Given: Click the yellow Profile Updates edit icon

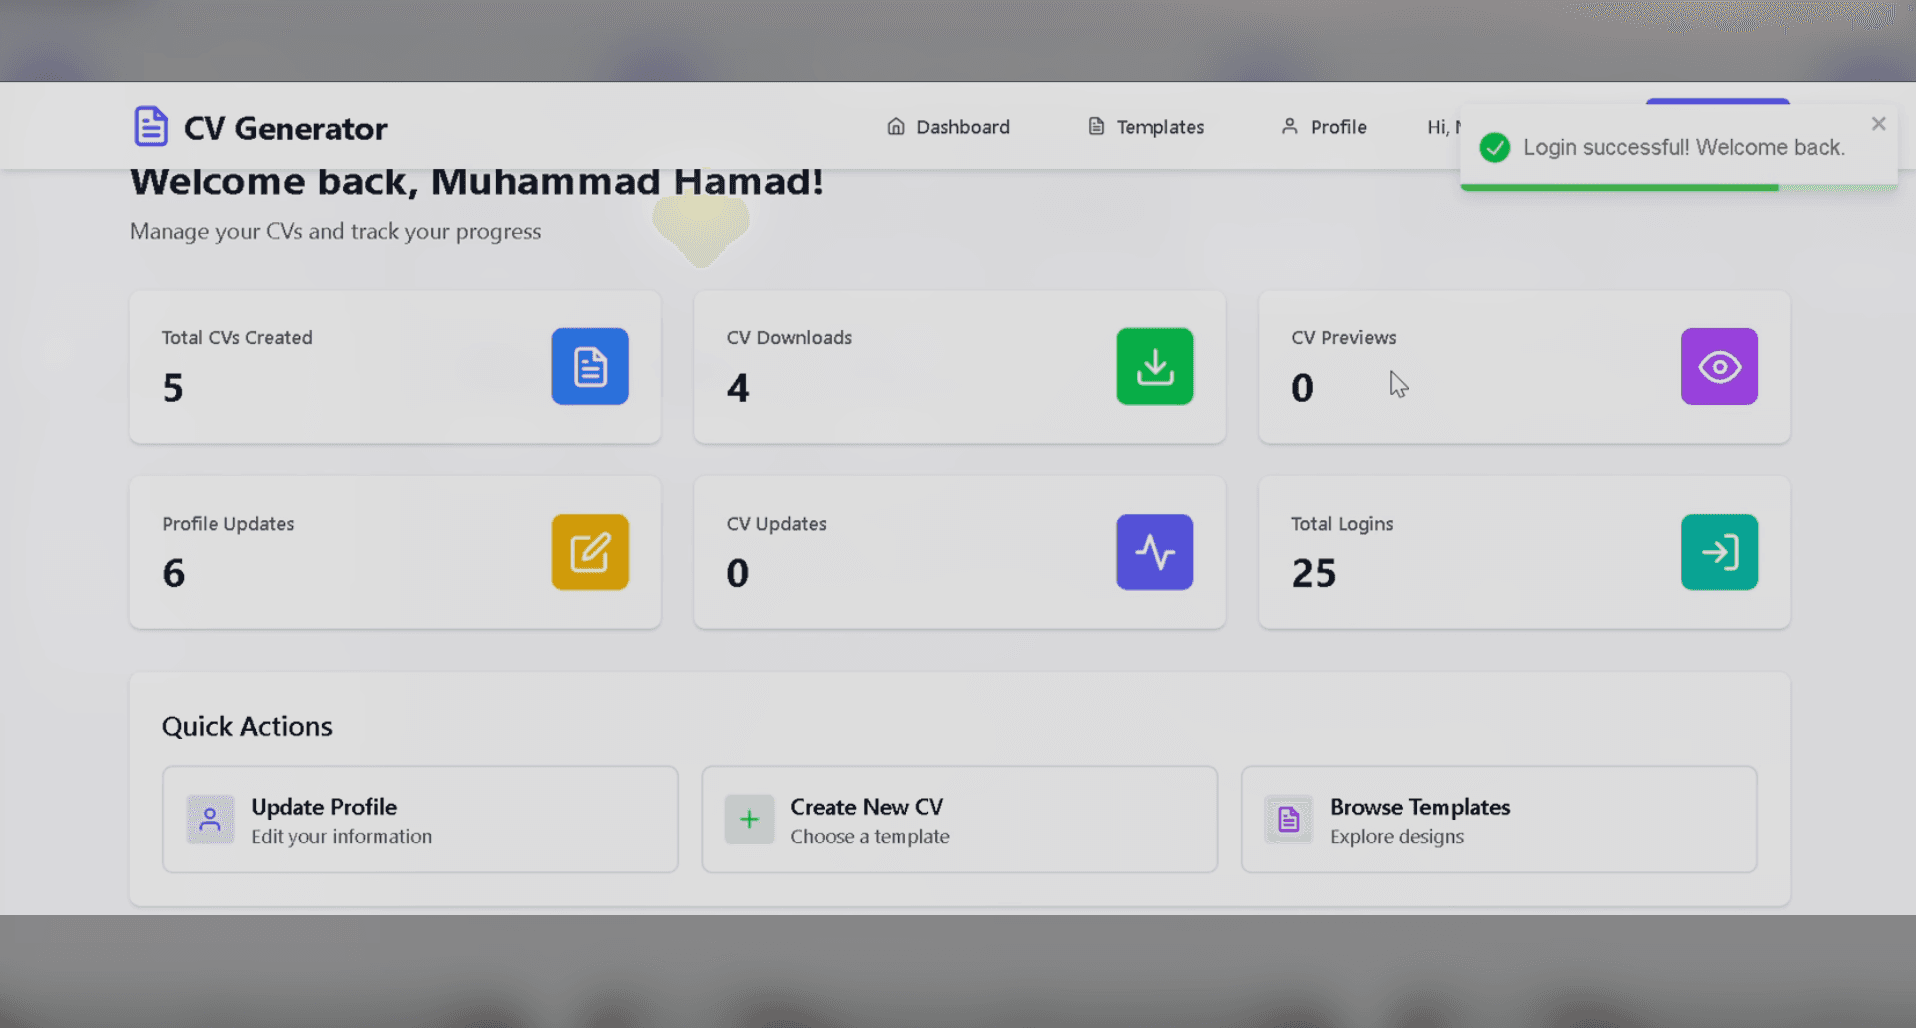Looking at the screenshot, I should (590, 552).
